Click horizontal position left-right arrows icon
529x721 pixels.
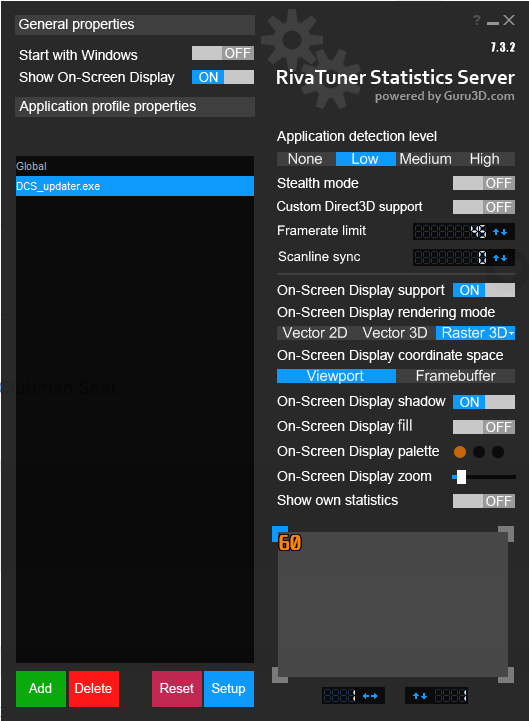(370, 696)
